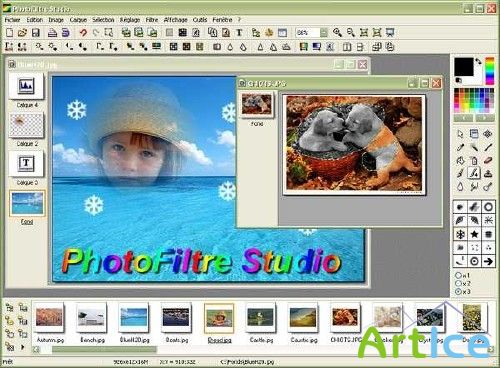The image size is (500, 368).
Task: Click the red Undo arrow icon
Action: pyautogui.click(x=83, y=32)
